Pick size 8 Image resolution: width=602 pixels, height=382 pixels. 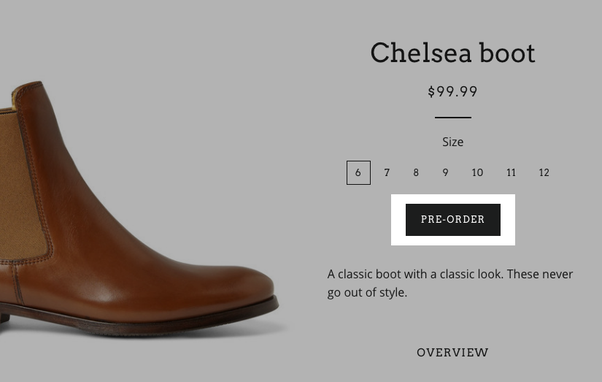point(416,173)
